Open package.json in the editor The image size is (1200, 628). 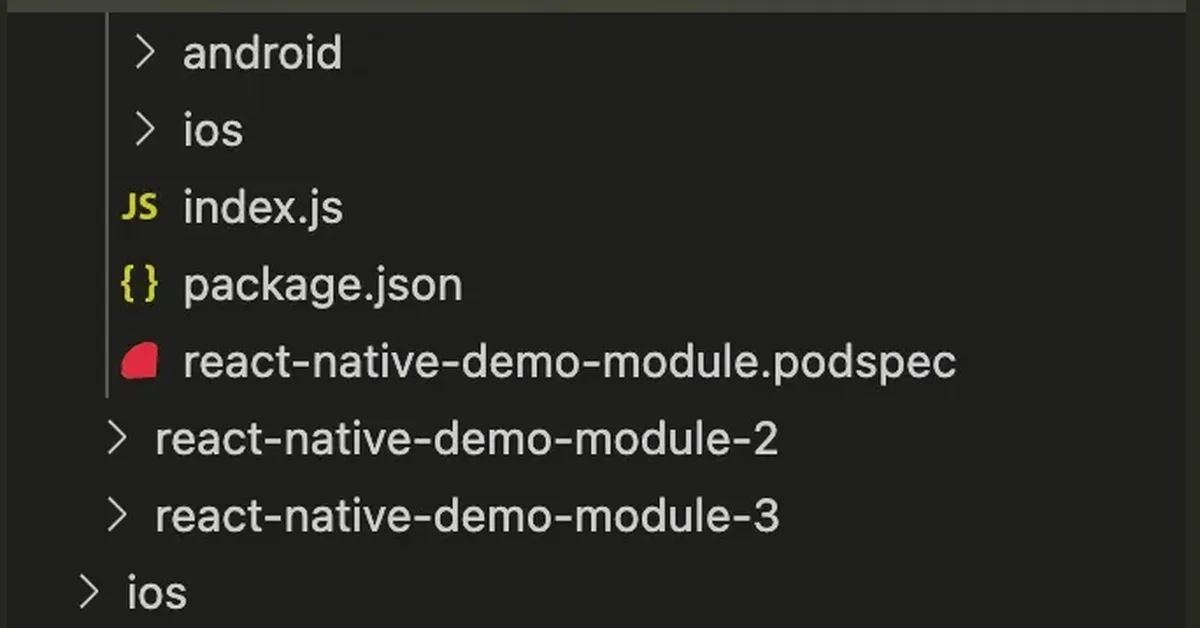coord(322,283)
